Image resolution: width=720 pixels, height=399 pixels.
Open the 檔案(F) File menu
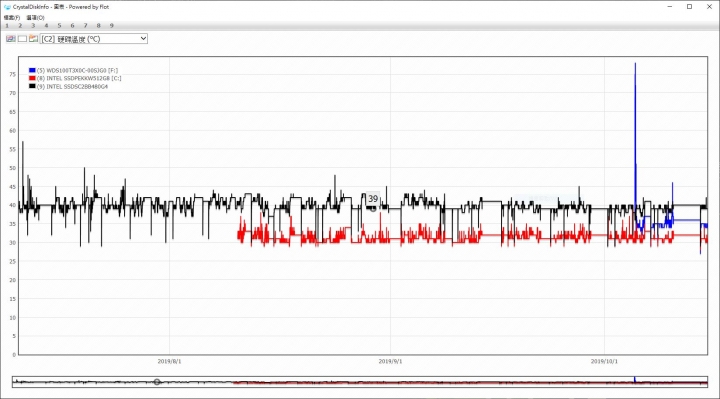(x=12, y=17)
